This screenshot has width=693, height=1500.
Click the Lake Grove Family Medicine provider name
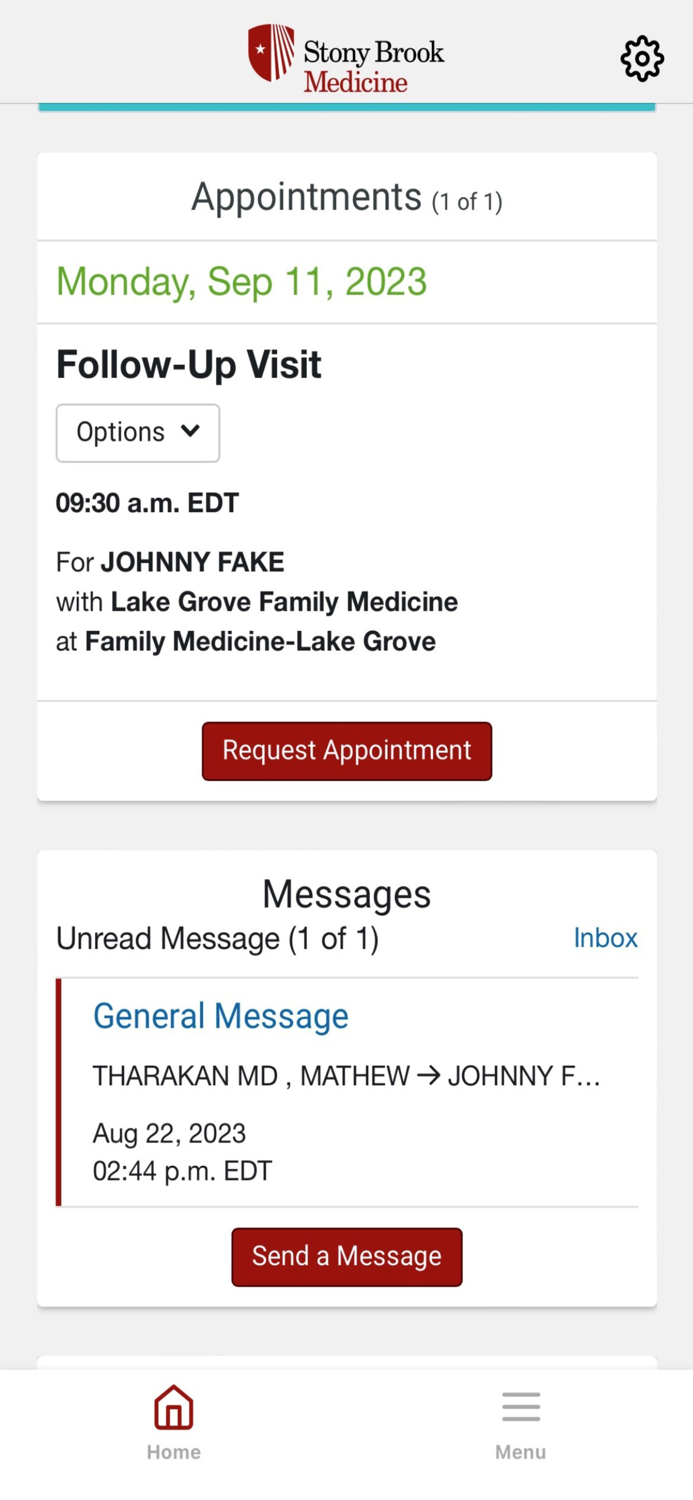coord(284,602)
